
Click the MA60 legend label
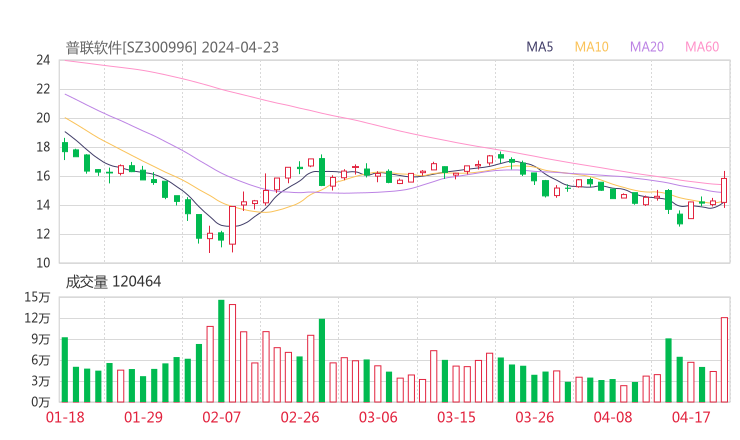pyautogui.click(x=702, y=47)
